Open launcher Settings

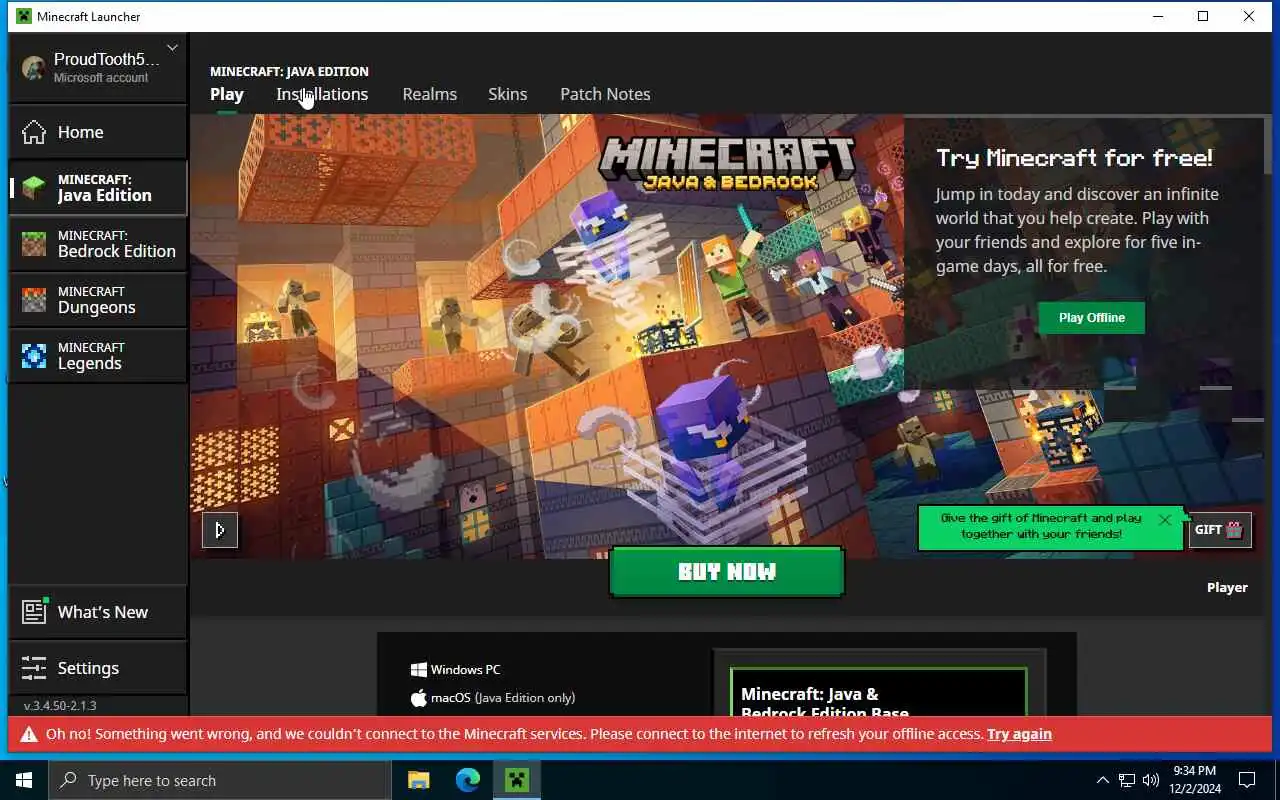[x=98, y=668]
